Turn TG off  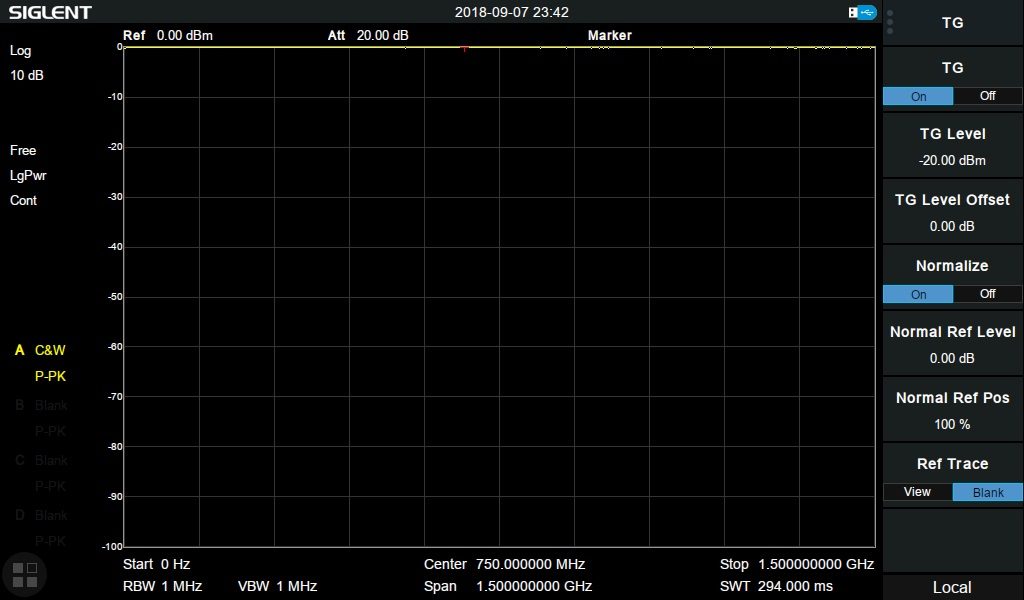(987, 96)
